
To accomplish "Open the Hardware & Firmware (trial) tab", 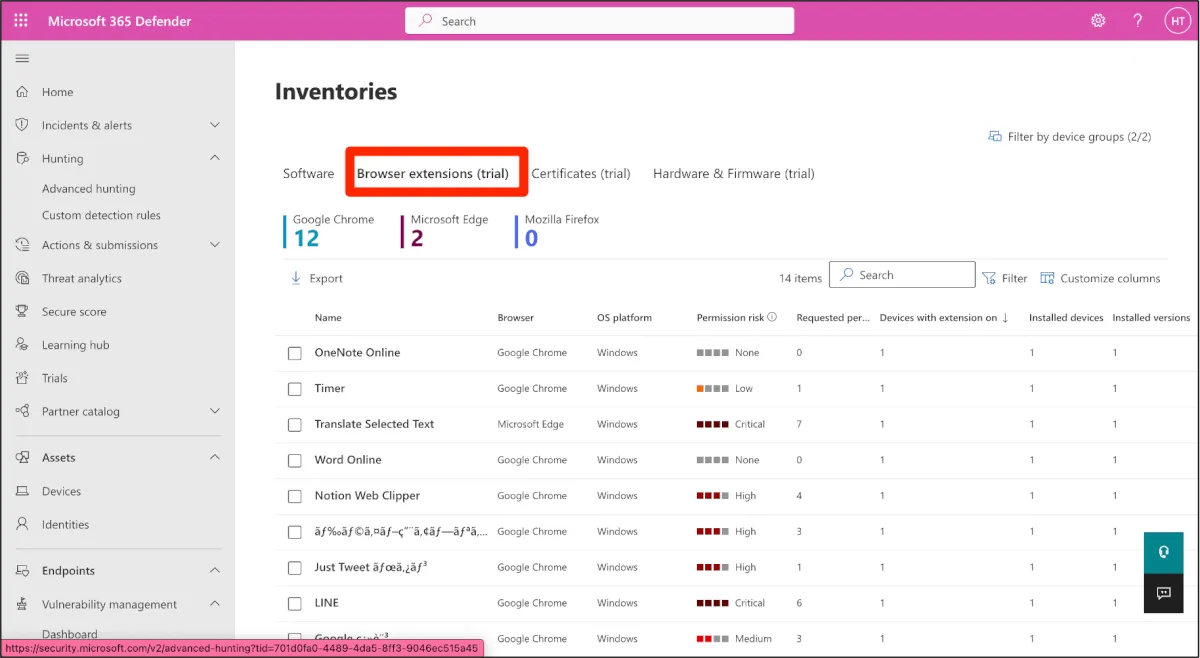I will [x=733, y=174].
